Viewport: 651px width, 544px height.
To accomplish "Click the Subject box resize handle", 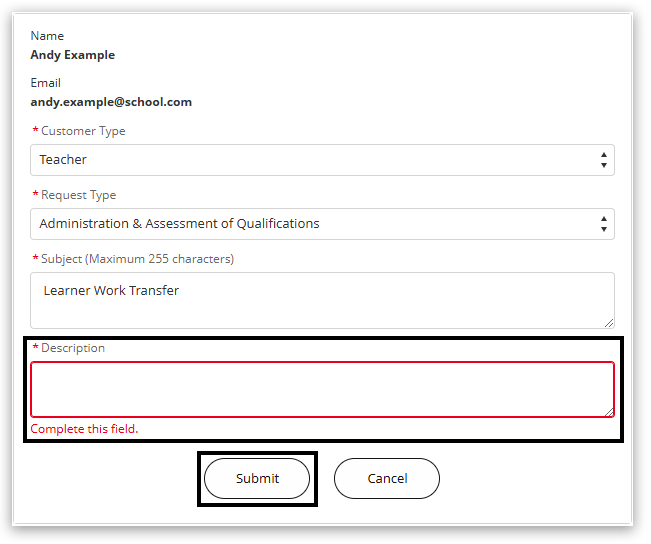I will pyautogui.click(x=609, y=323).
